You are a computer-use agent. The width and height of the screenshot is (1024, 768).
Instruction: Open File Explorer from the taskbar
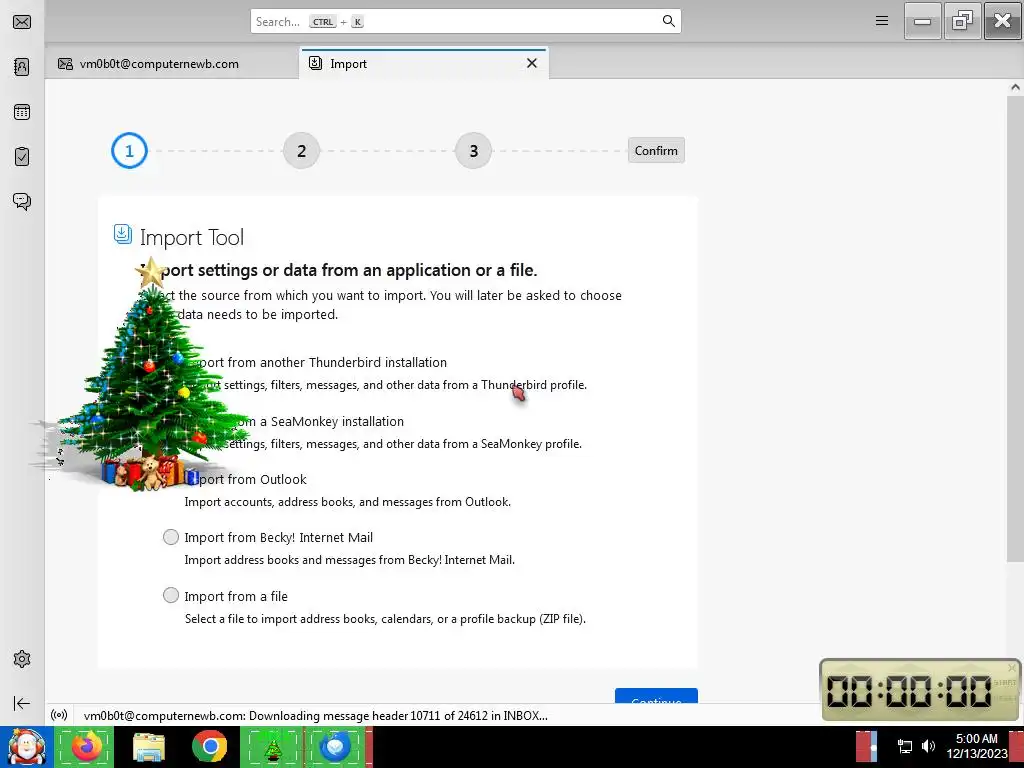coord(149,747)
